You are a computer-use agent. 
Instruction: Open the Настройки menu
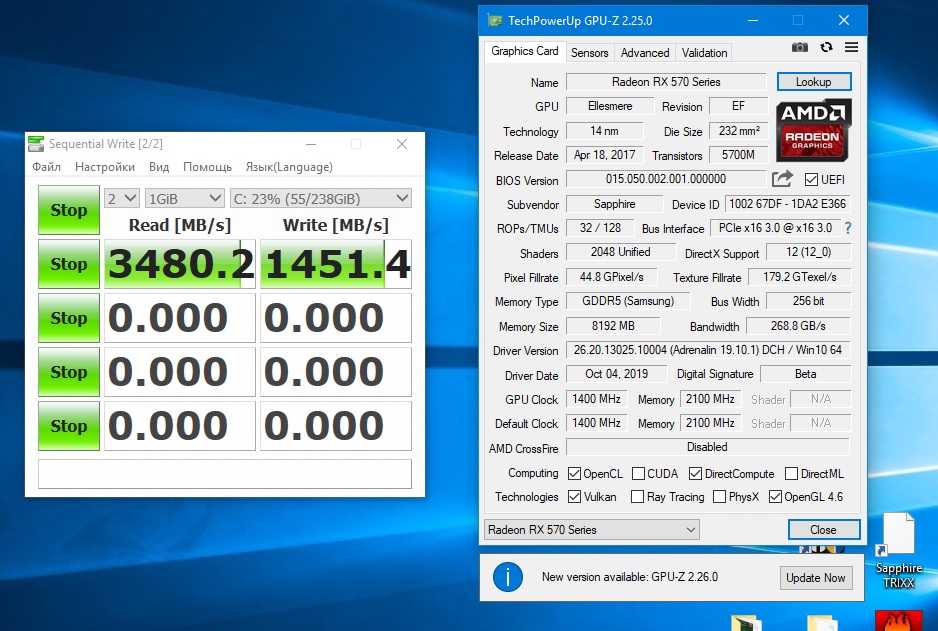coord(105,167)
